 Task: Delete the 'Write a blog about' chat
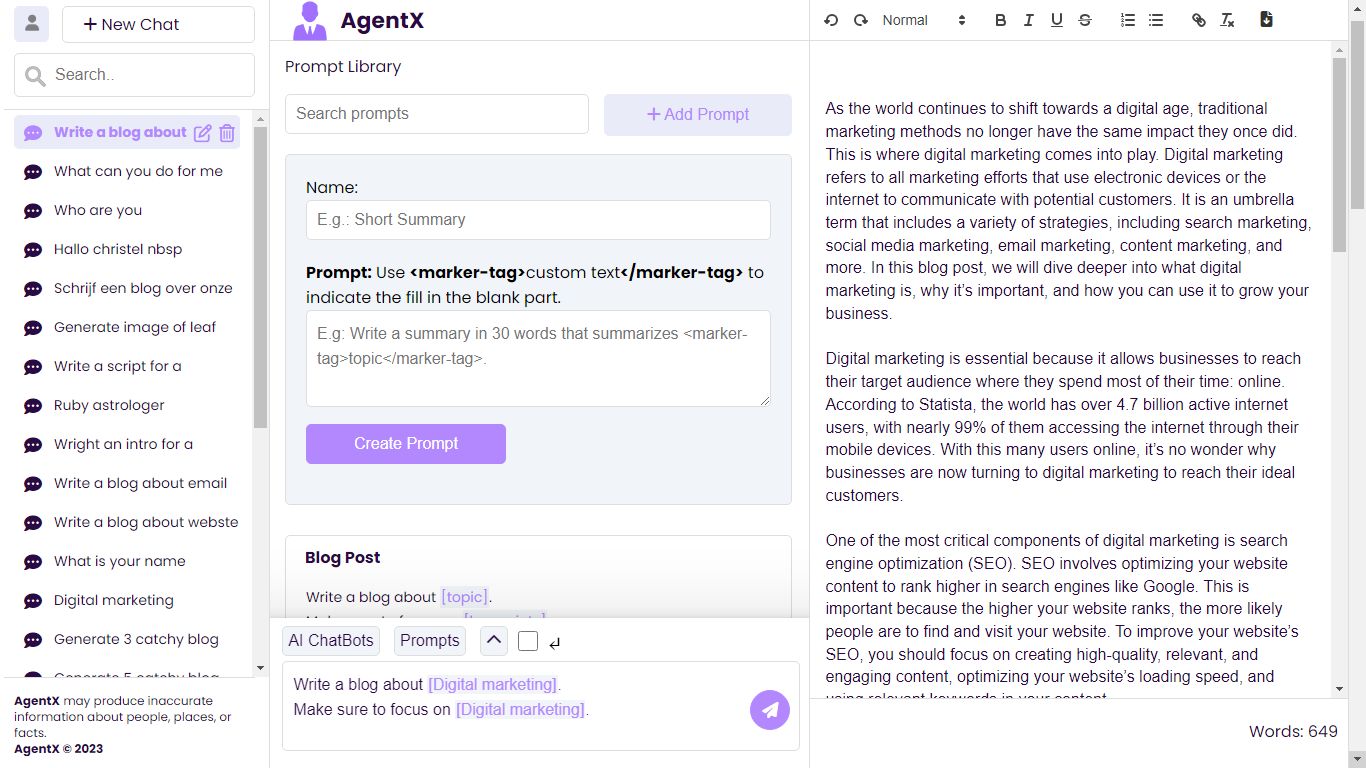227,132
